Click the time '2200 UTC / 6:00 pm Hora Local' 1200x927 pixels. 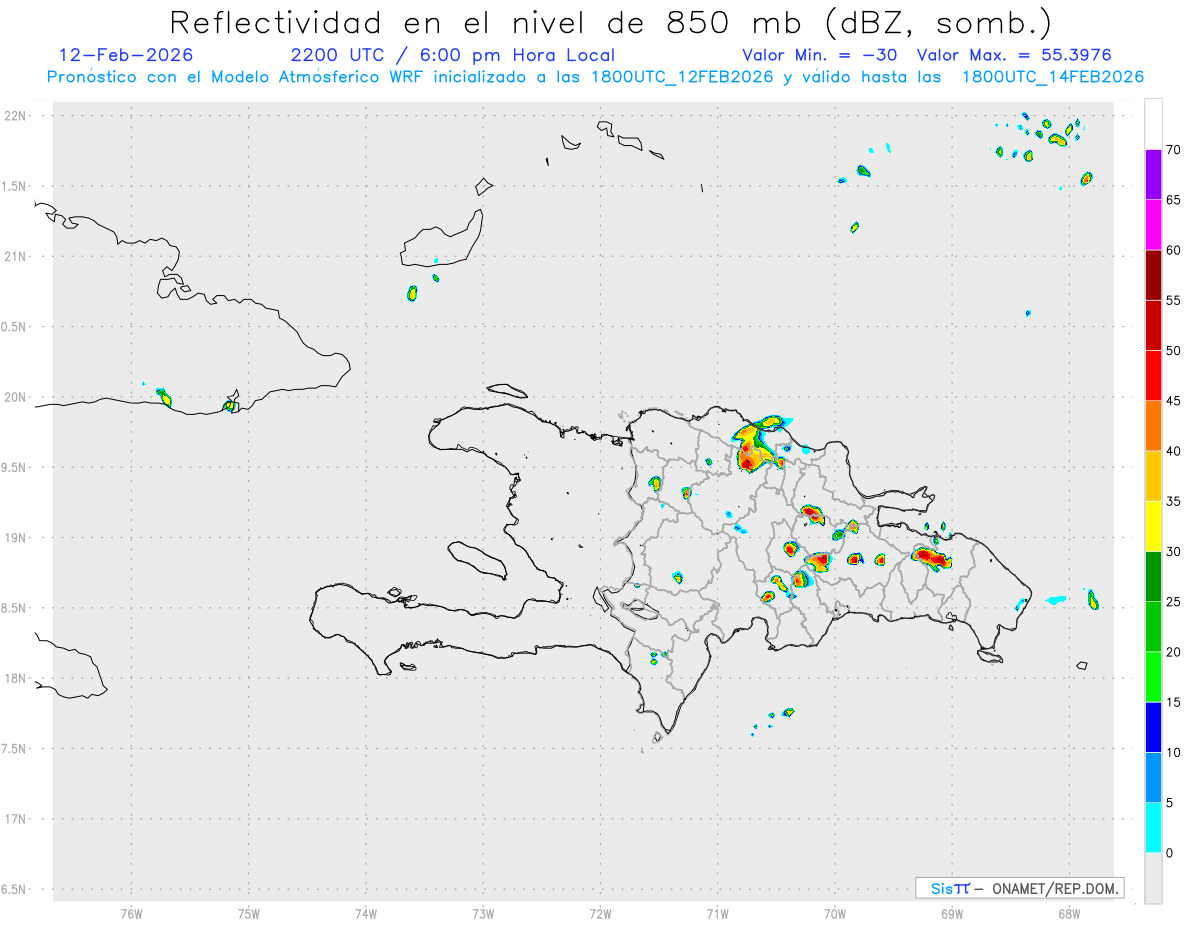point(453,55)
